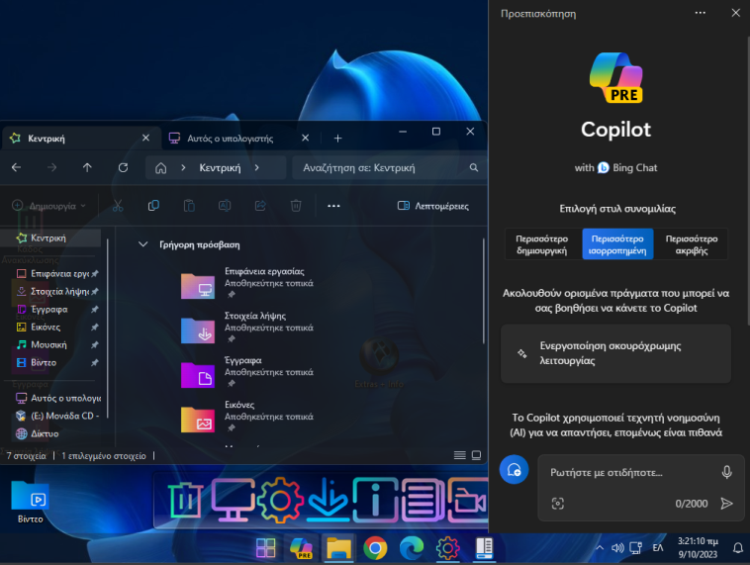Image resolution: width=750 pixels, height=565 pixels.
Task: Click the clock showing 3:21:10 πμ
Action: click(x=698, y=548)
